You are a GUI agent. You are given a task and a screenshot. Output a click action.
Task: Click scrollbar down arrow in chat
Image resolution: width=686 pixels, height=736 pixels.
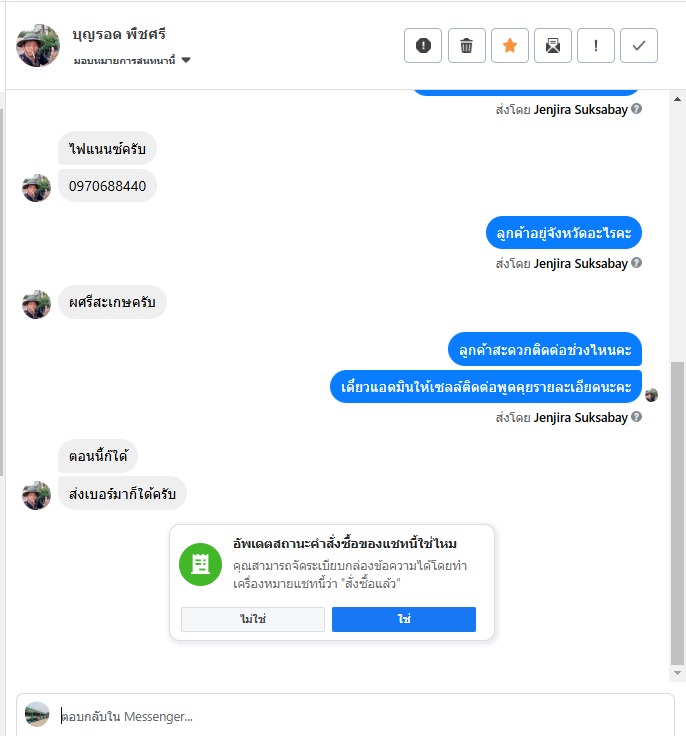[x=677, y=673]
